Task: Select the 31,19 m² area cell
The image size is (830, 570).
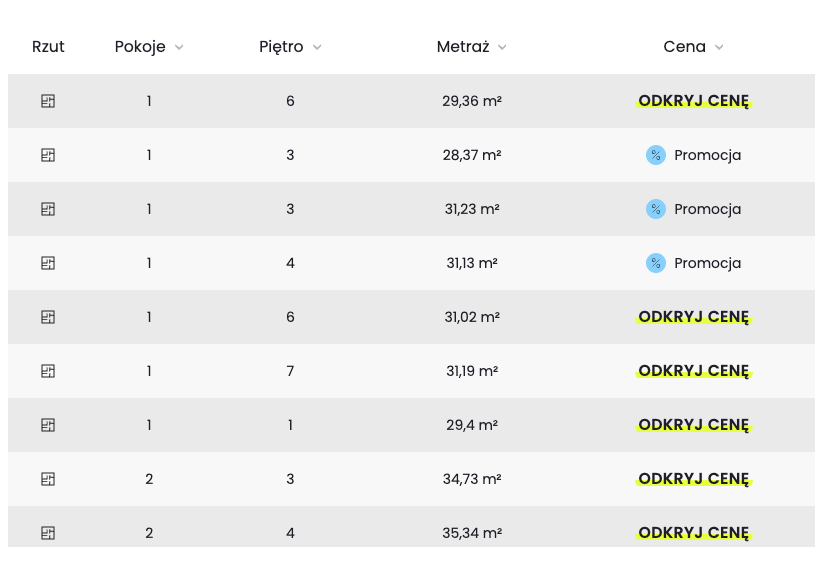Action: pos(472,371)
